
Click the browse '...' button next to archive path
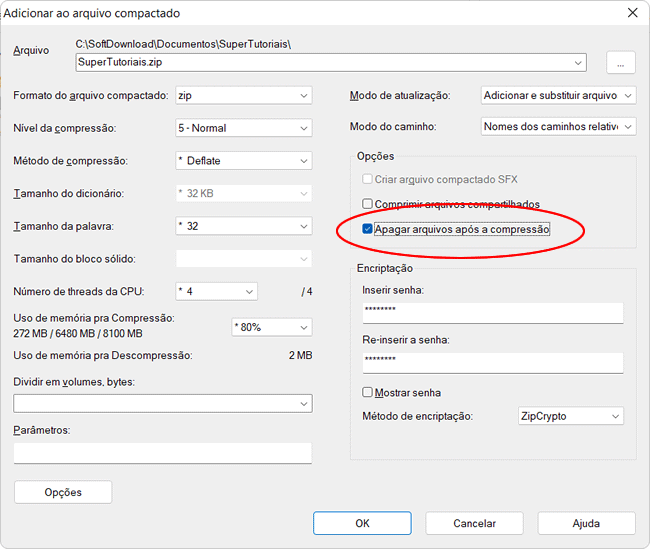[620, 62]
